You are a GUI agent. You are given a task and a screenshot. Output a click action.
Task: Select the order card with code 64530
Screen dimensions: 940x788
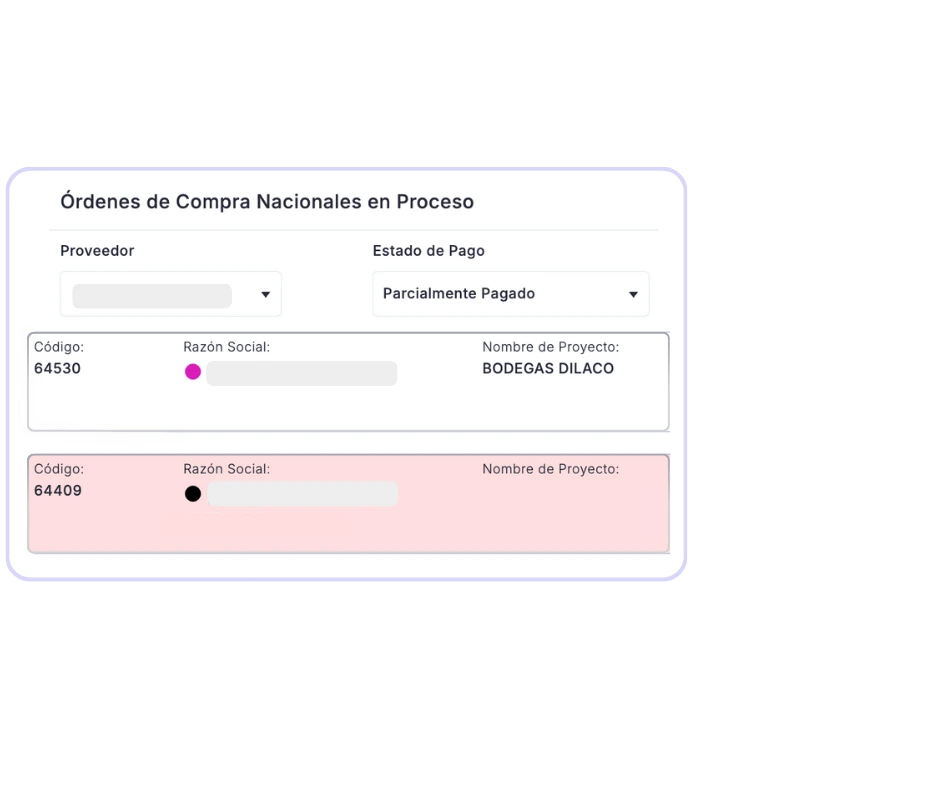click(x=348, y=382)
